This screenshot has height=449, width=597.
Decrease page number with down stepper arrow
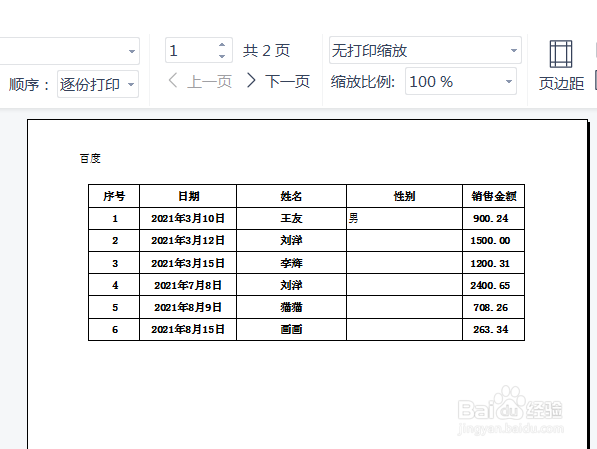(x=222, y=56)
